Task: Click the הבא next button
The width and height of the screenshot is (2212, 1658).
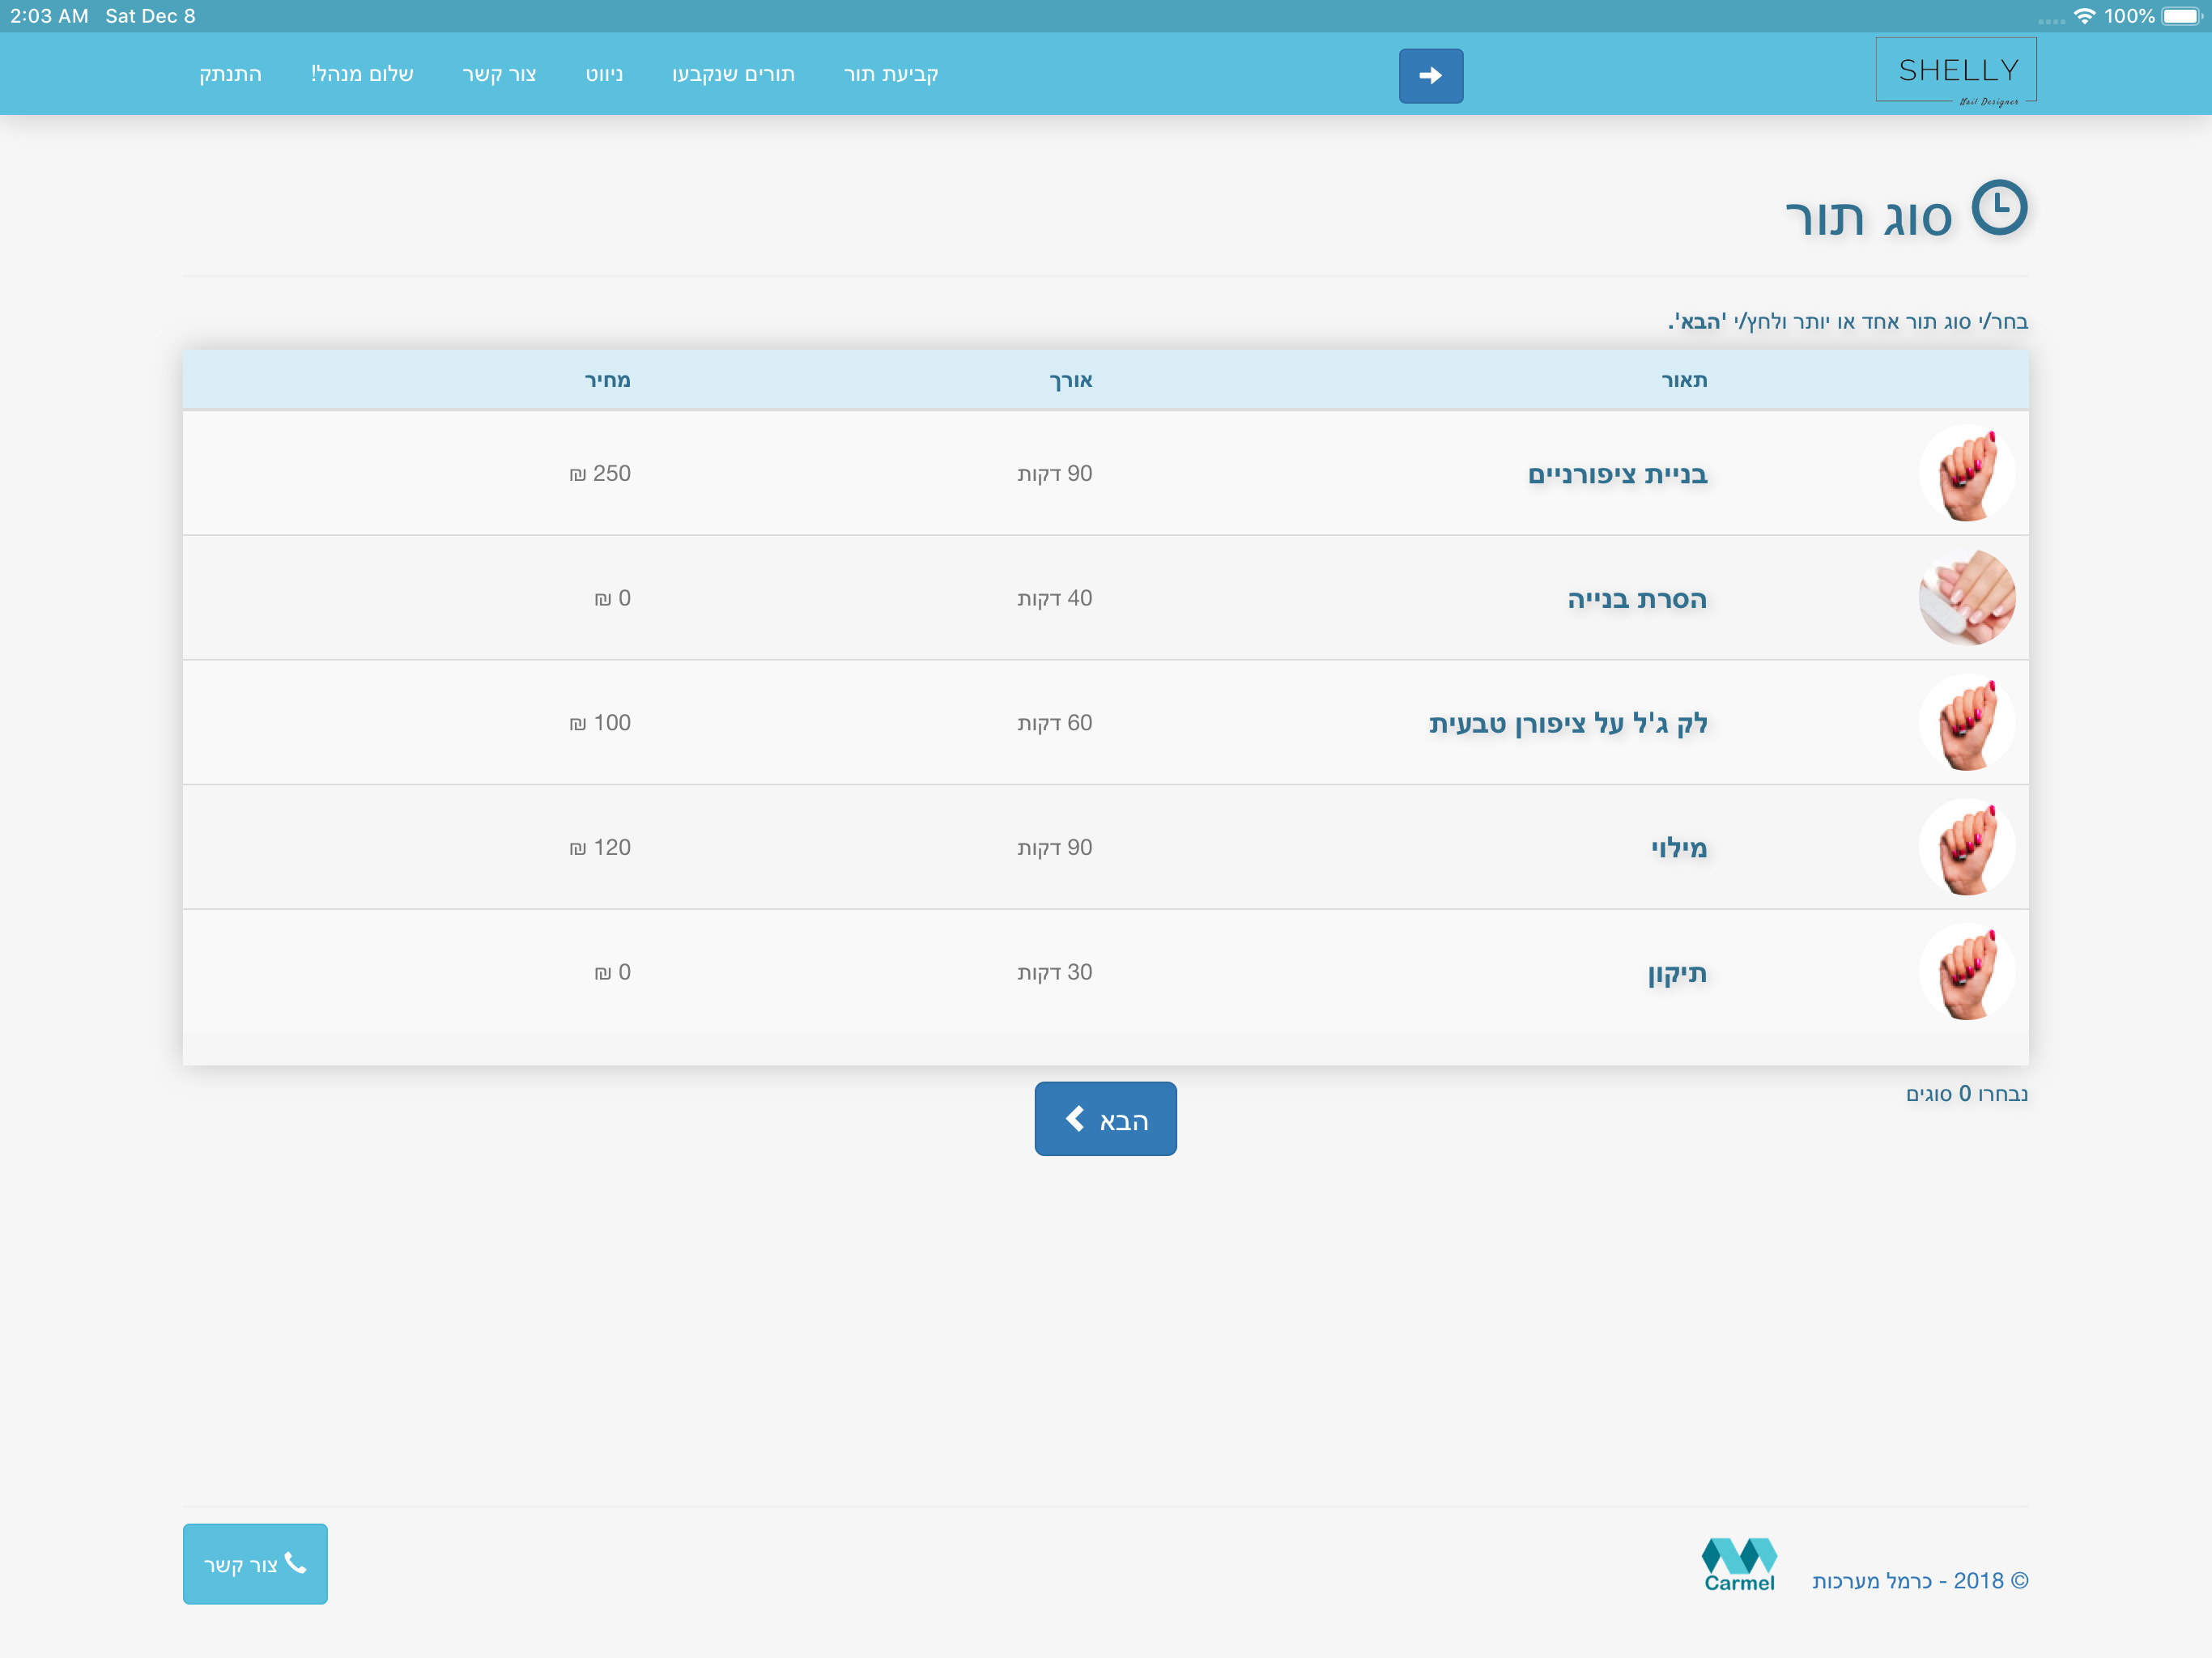Action: 1105,1119
